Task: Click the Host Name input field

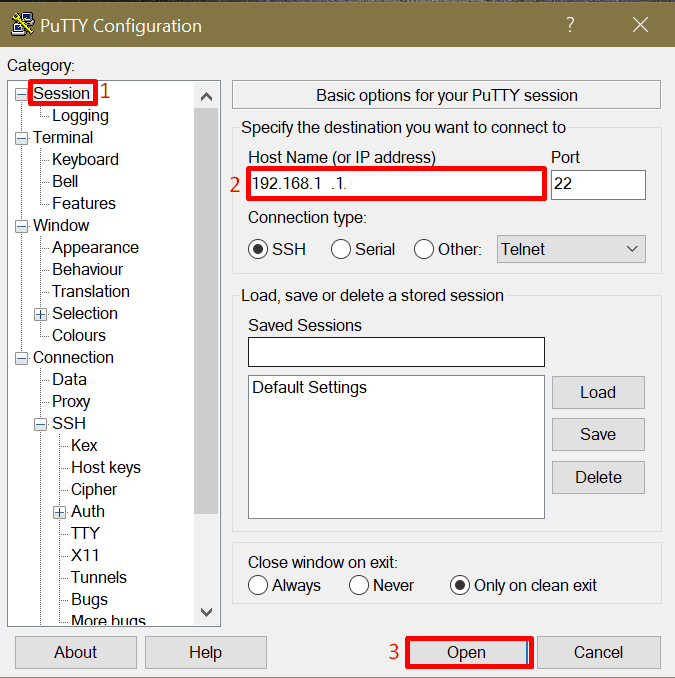Action: point(396,184)
